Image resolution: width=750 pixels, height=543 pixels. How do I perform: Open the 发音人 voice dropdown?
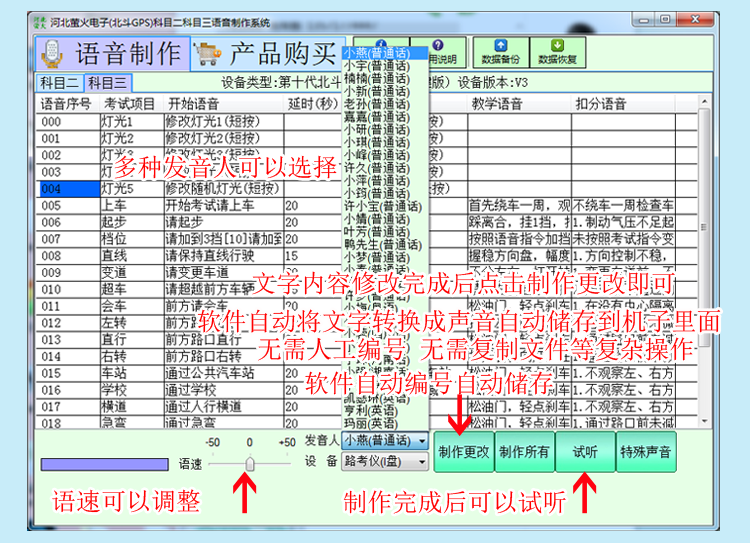[423, 441]
